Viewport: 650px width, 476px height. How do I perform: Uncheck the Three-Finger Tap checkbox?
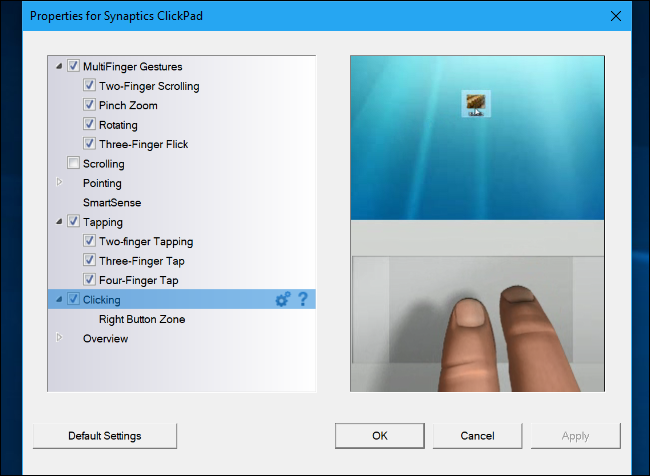[89, 260]
